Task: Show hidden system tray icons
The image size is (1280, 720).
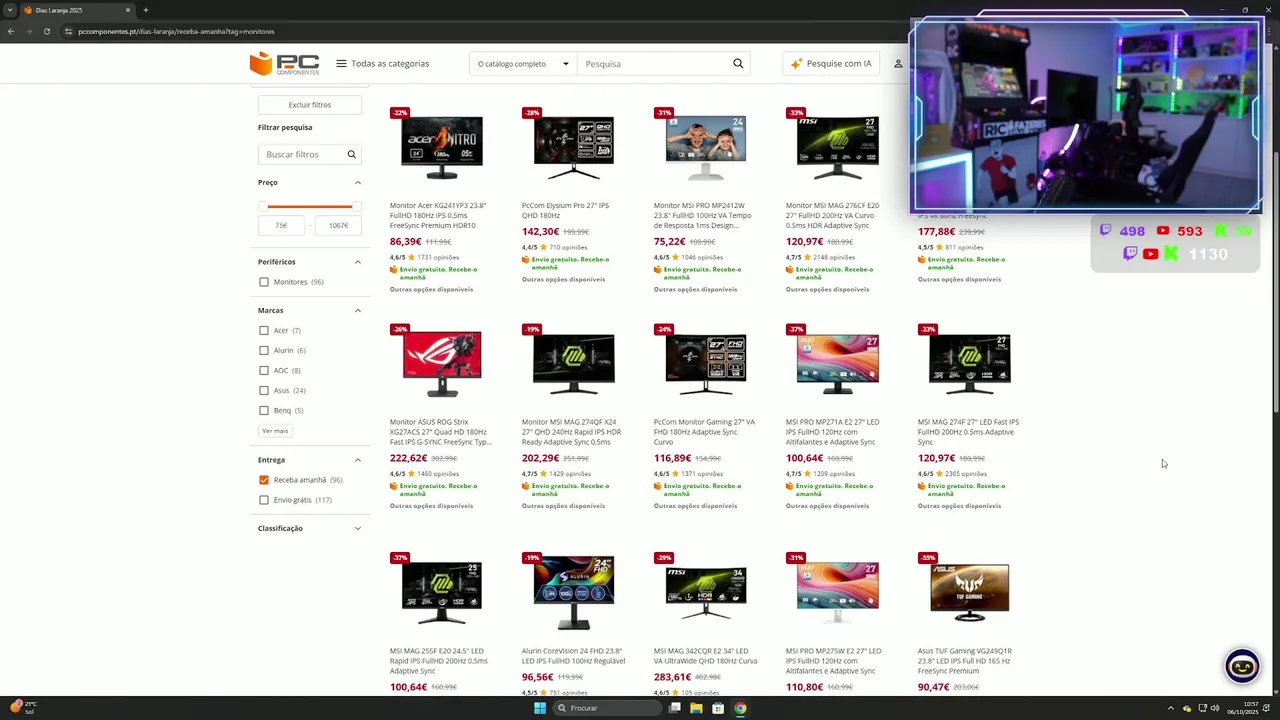Action: [x=1171, y=708]
